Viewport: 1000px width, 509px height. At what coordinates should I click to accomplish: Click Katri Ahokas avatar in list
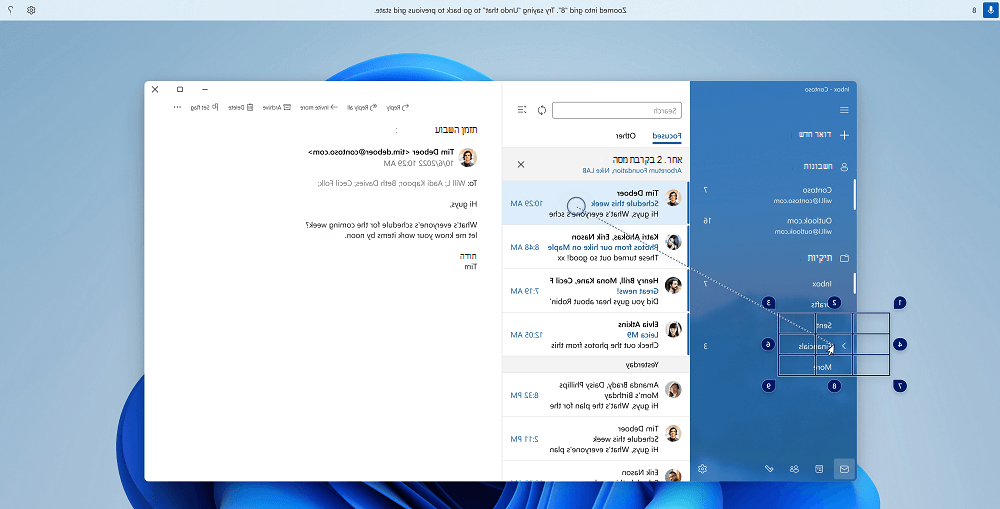coord(673,242)
